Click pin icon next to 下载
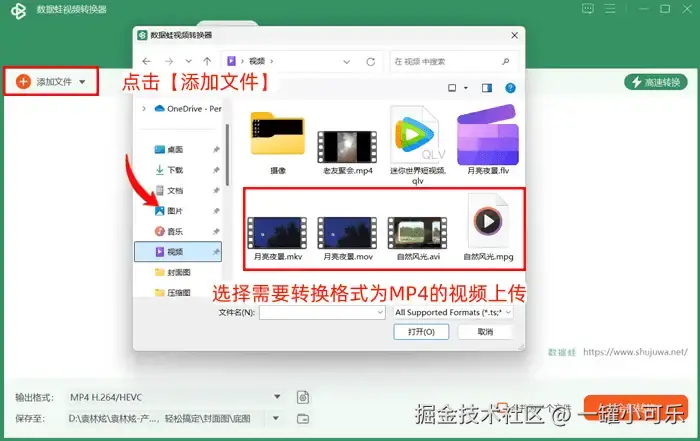 tap(216, 170)
